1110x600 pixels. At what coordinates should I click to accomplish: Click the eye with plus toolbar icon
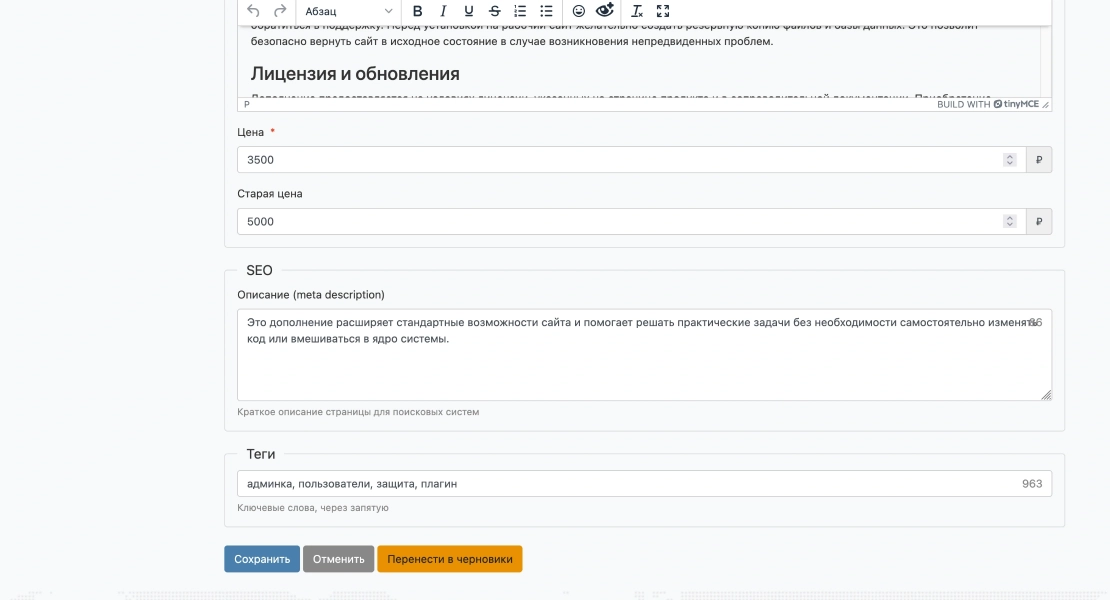coord(605,11)
